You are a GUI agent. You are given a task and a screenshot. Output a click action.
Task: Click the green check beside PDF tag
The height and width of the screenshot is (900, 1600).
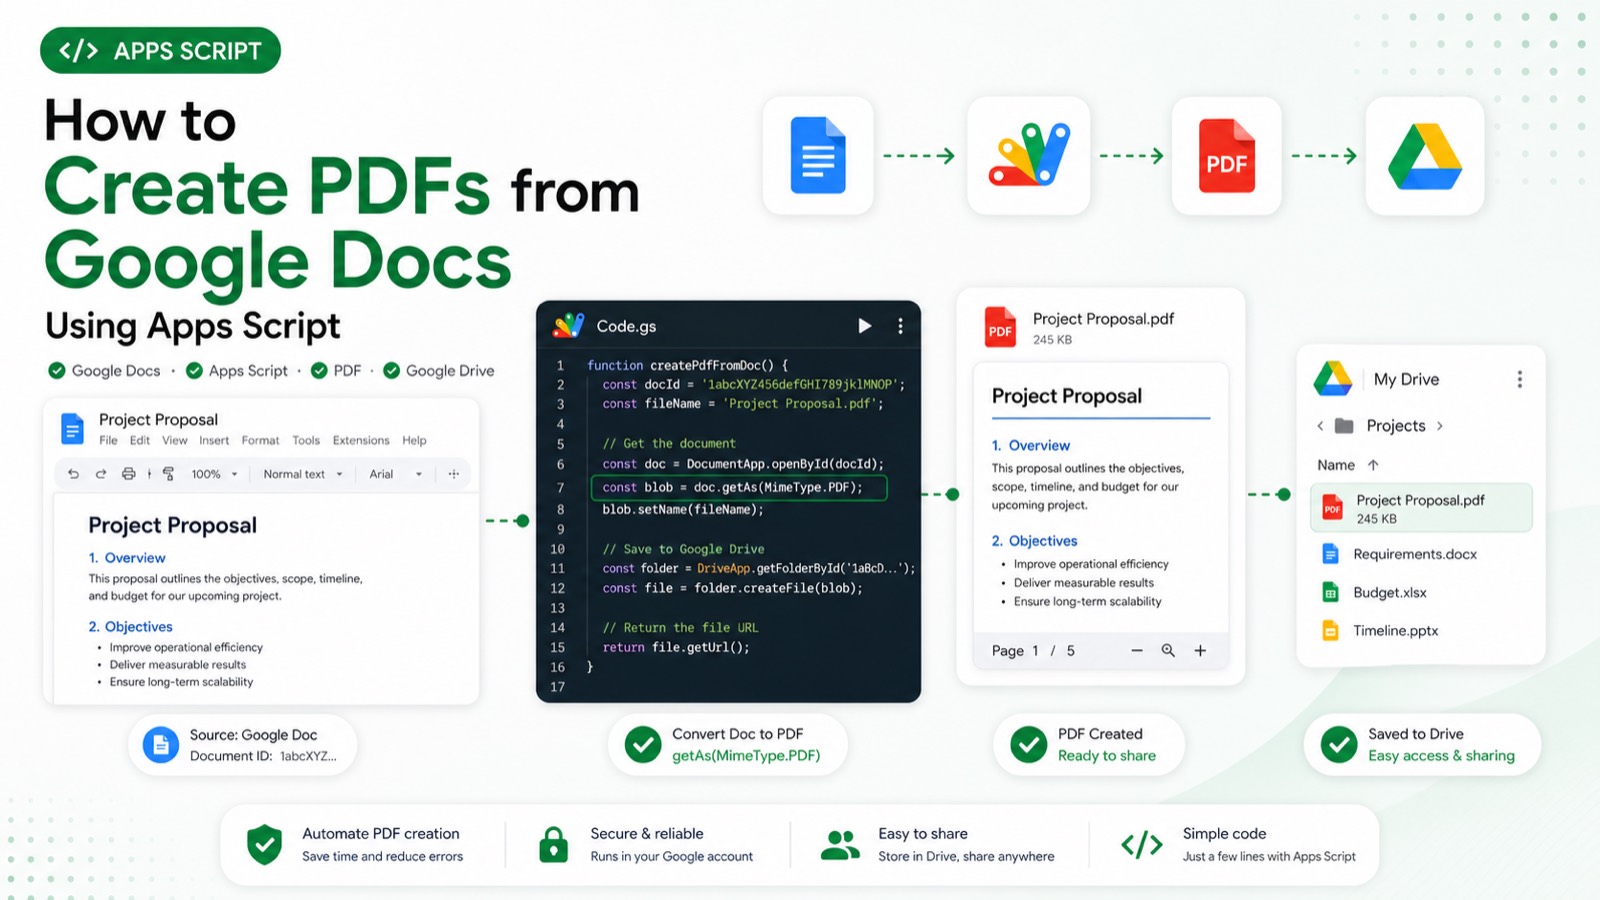click(319, 370)
